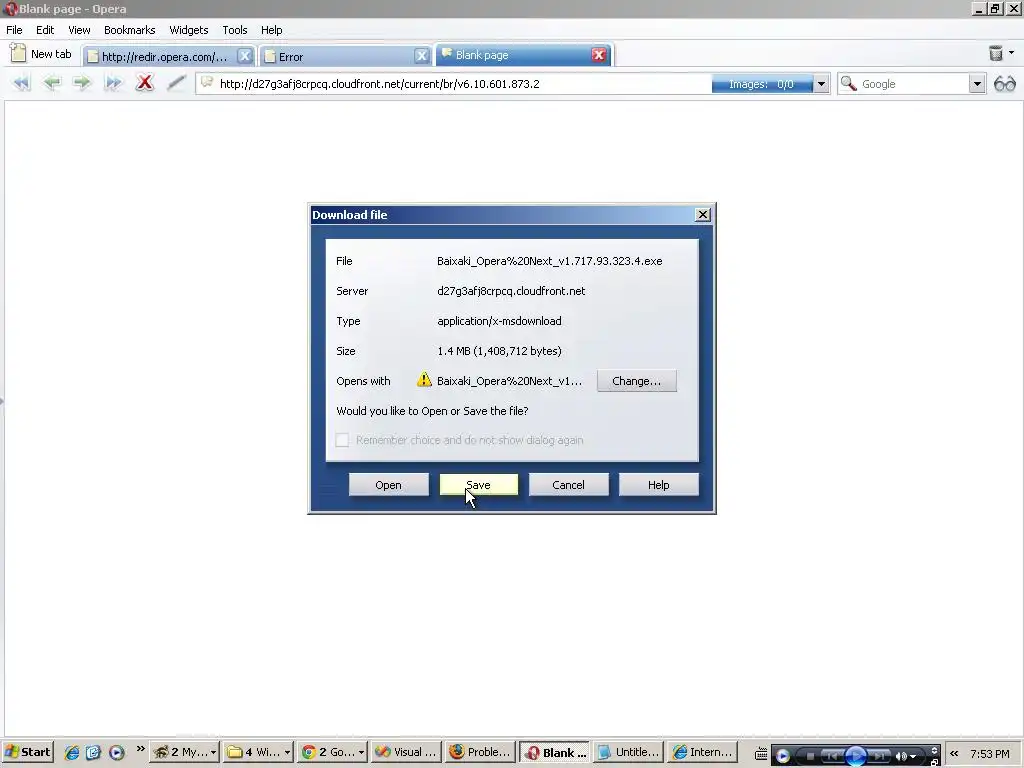Click the size 1.4 MB (1,408,712 bytes)
The image size is (1024, 768).
[x=500, y=351]
